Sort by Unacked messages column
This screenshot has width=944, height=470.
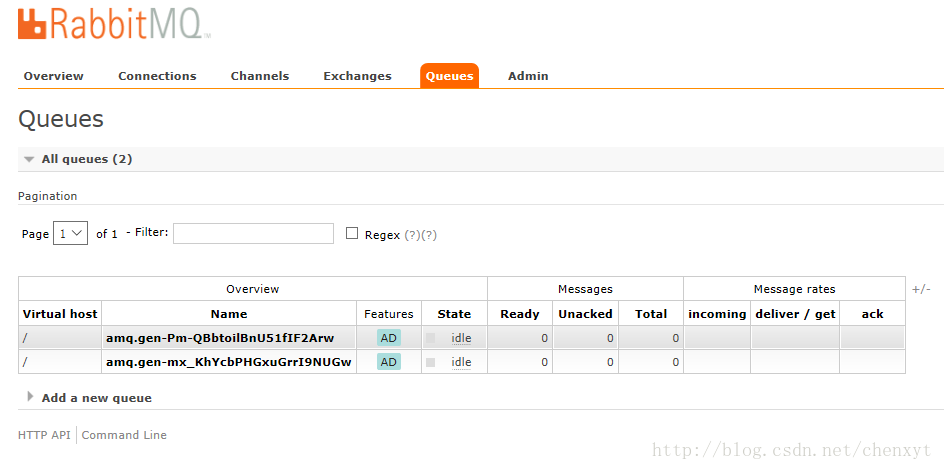click(585, 314)
